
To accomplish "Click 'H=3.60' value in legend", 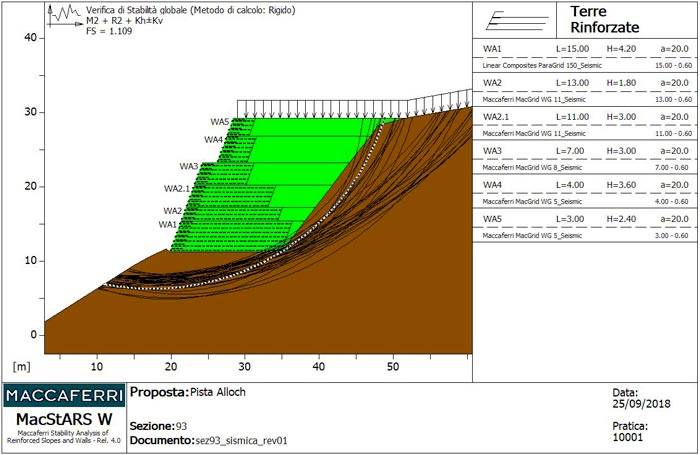I will tap(621, 184).
